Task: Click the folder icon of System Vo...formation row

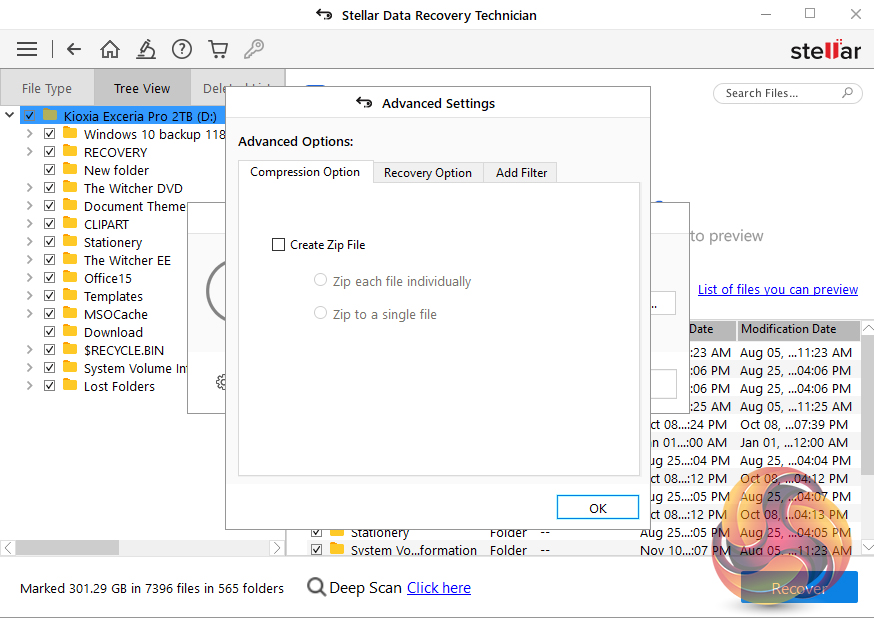Action: click(x=337, y=549)
